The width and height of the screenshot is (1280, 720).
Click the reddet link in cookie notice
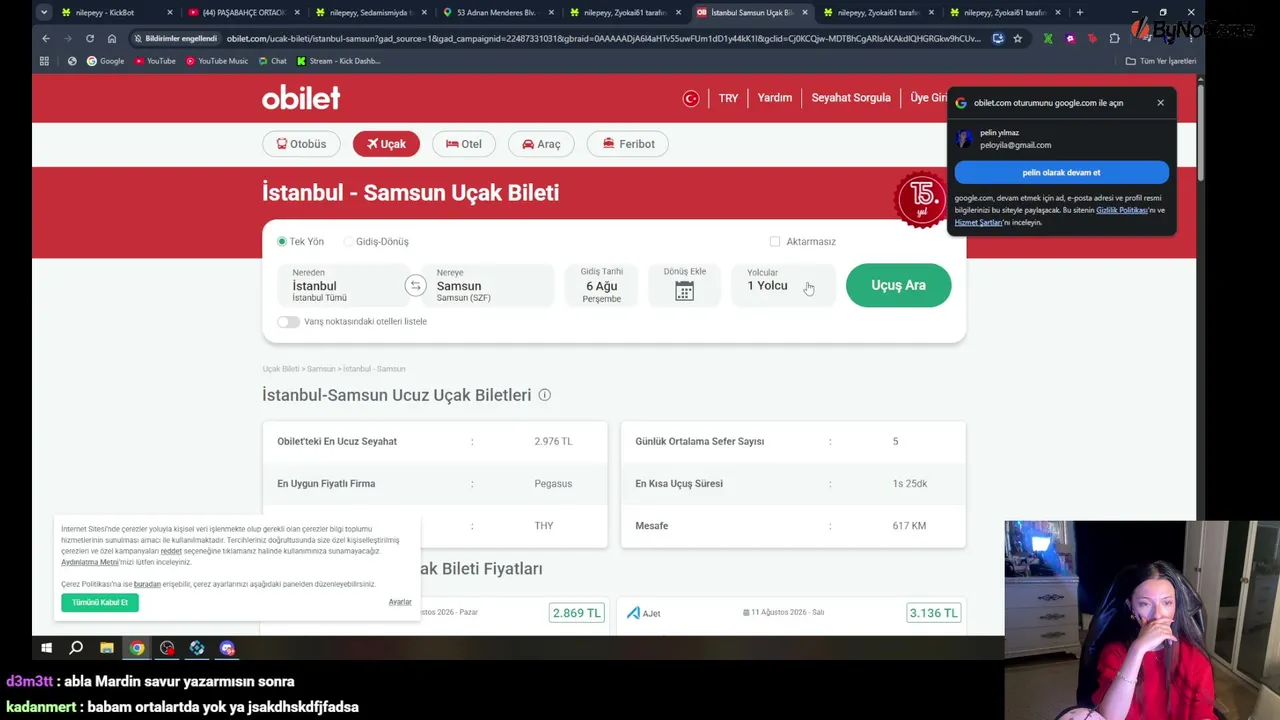(171, 551)
